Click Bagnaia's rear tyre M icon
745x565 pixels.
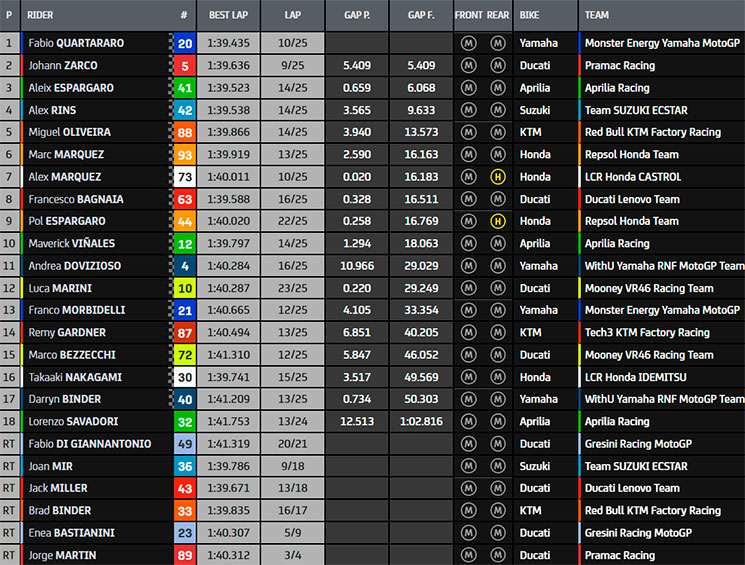click(497, 199)
